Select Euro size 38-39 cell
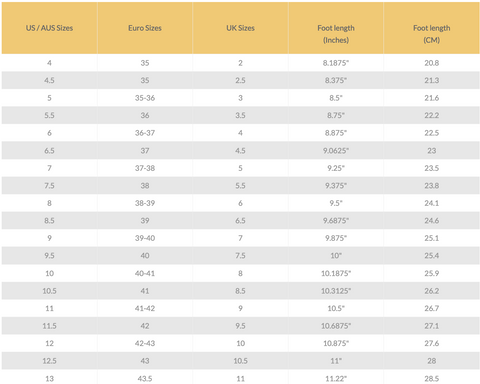This screenshot has height=384, width=480. (145, 203)
